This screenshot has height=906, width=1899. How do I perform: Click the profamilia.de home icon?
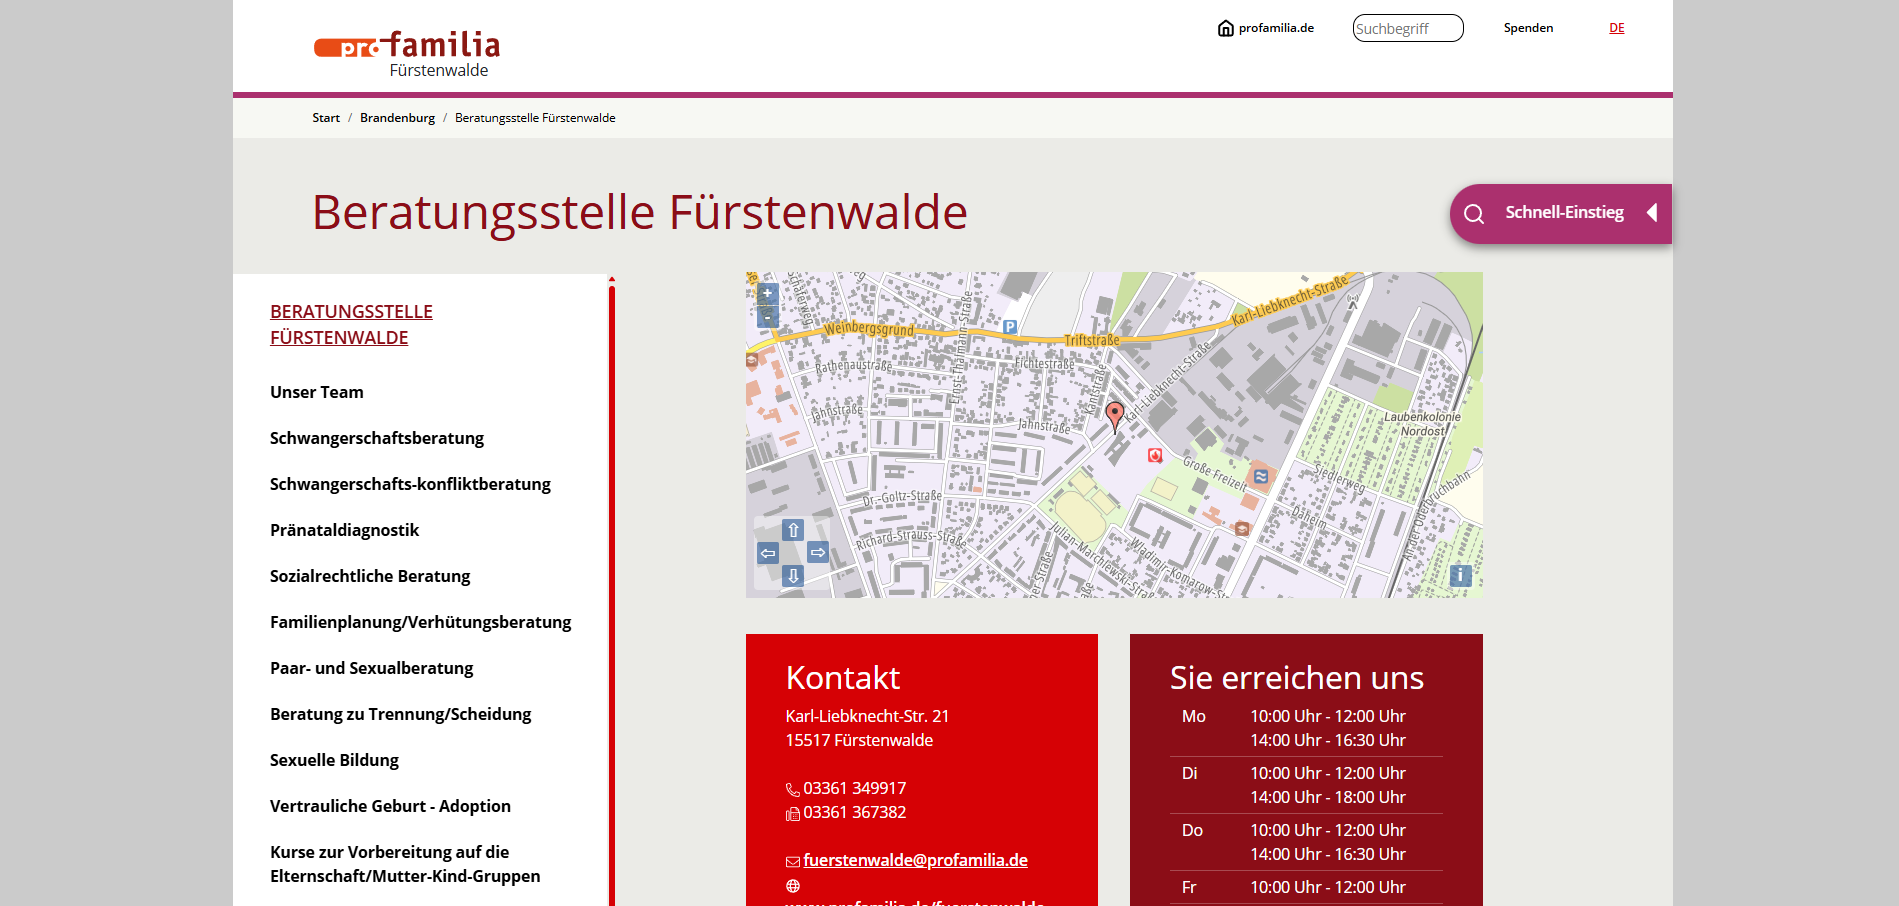coord(1225,28)
